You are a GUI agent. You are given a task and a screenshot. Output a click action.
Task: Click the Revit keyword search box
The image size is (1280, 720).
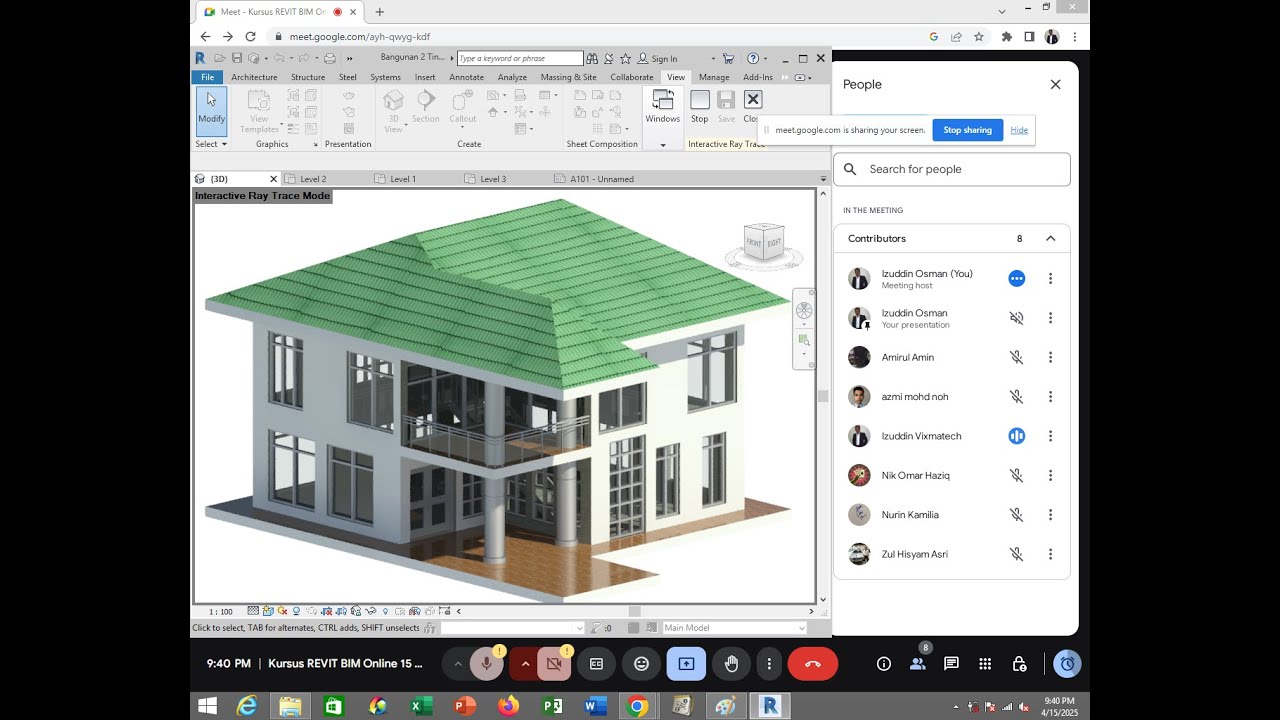pyautogui.click(x=520, y=58)
